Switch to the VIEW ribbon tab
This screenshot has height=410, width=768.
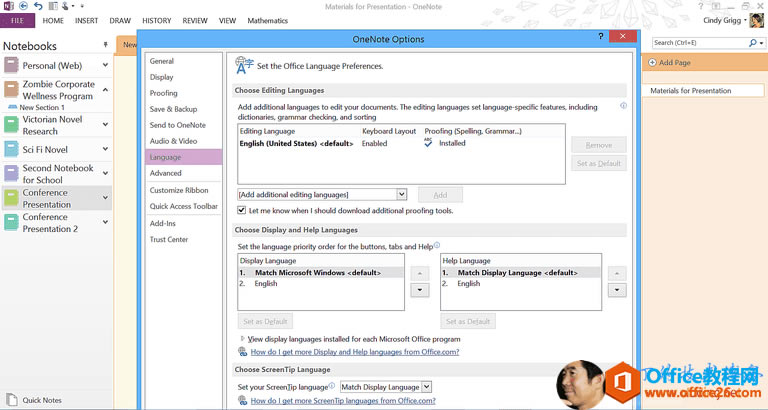(227, 21)
